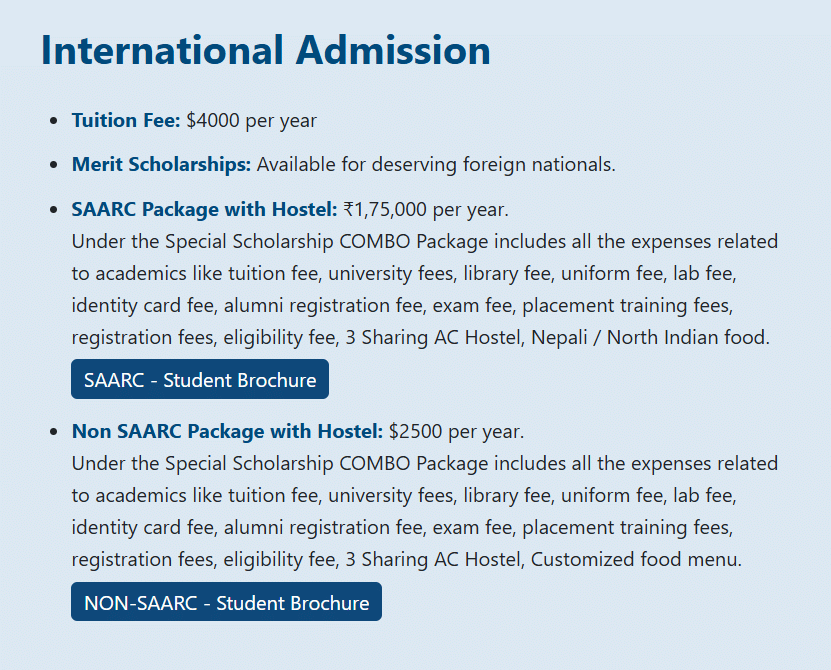Click the $4000 per year text
This screenshot has height=670, width=831.
coord(251,121)
